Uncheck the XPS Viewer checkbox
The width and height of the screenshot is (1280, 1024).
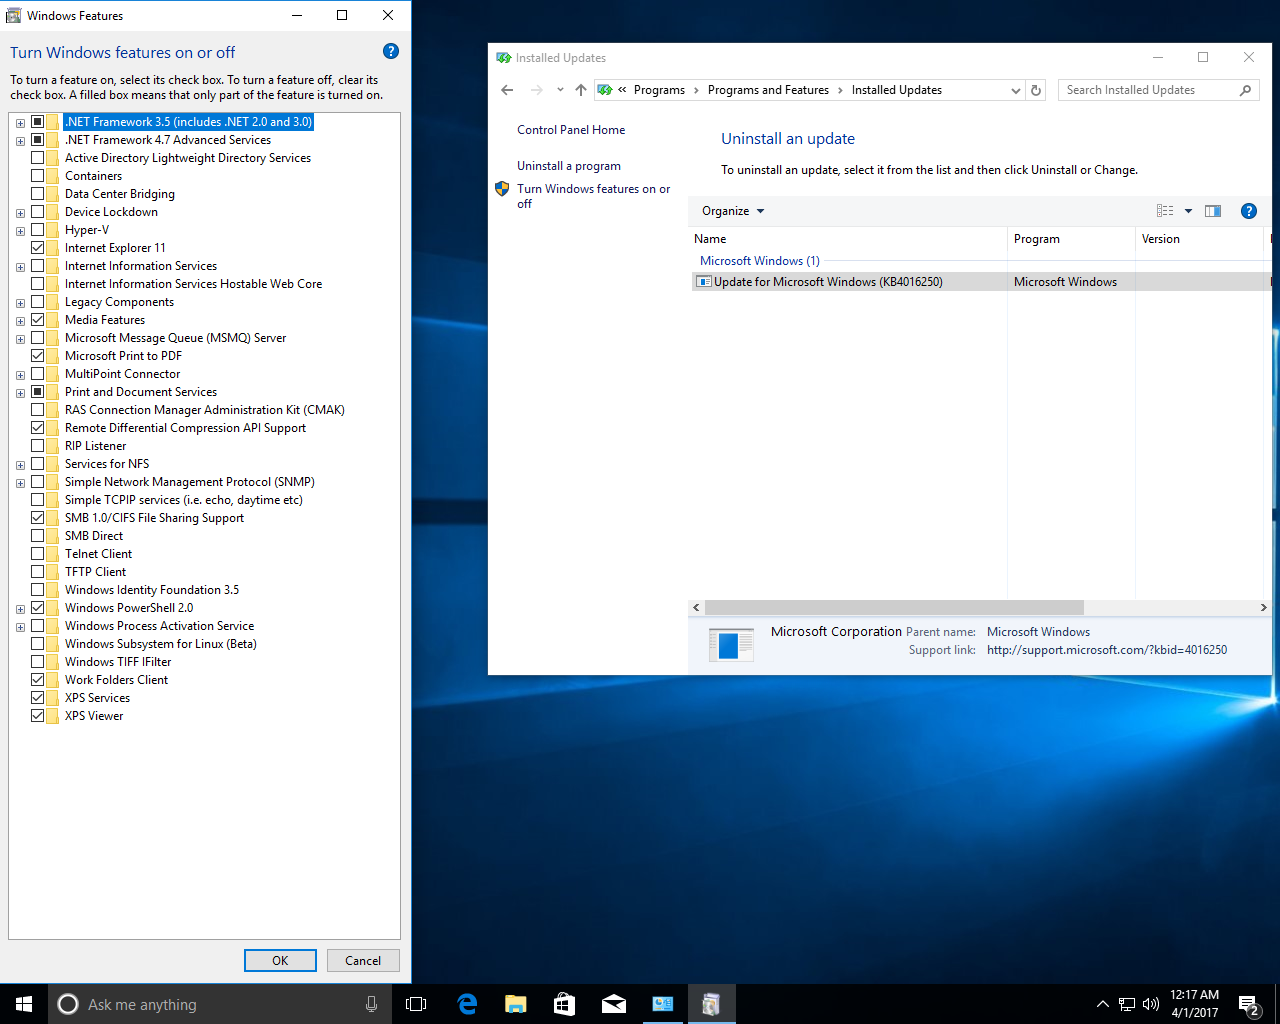click(x=37, y=716)
